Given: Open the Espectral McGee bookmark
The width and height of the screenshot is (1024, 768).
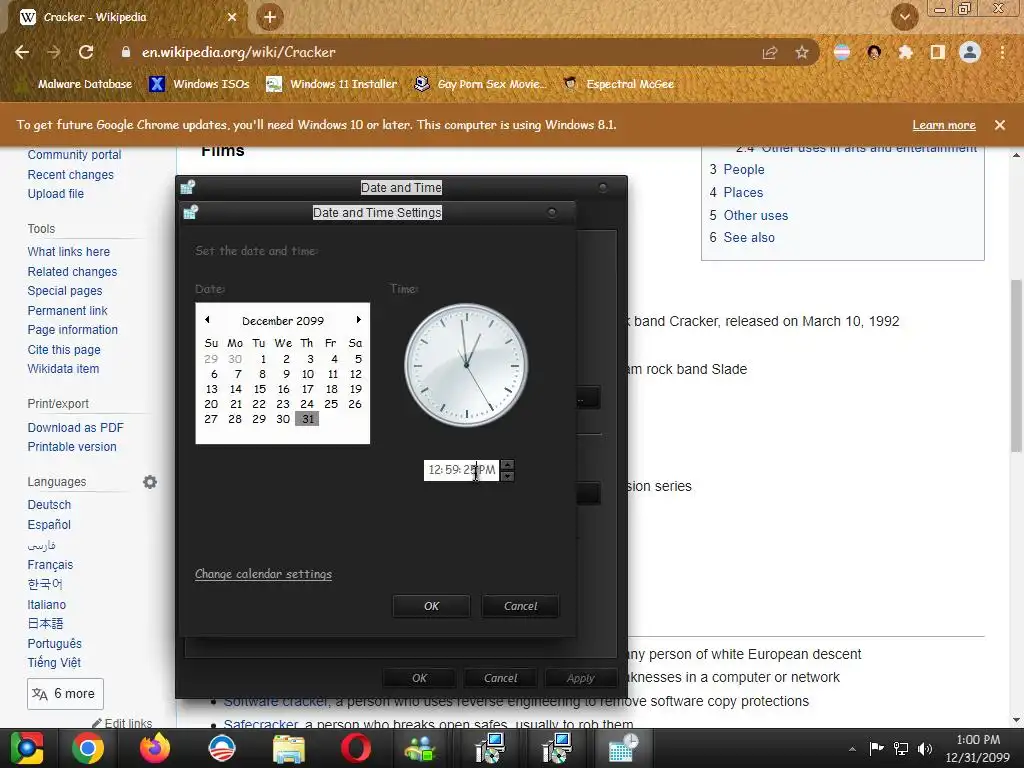Looking at the screenshot, I should click(x=618, y=84).
